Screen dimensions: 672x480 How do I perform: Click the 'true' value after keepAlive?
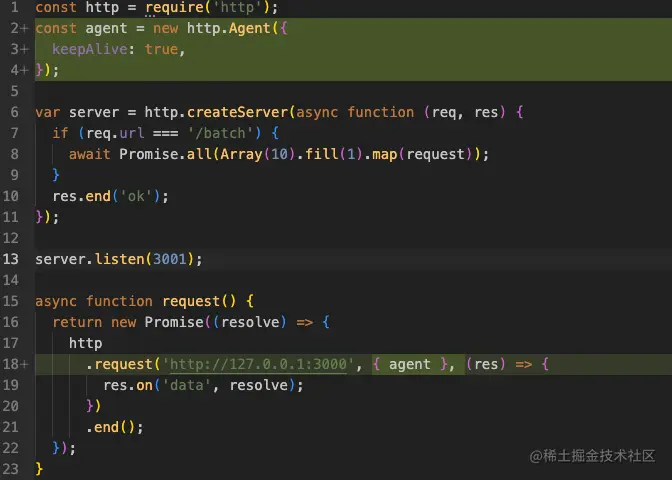[x=161, y=49]
